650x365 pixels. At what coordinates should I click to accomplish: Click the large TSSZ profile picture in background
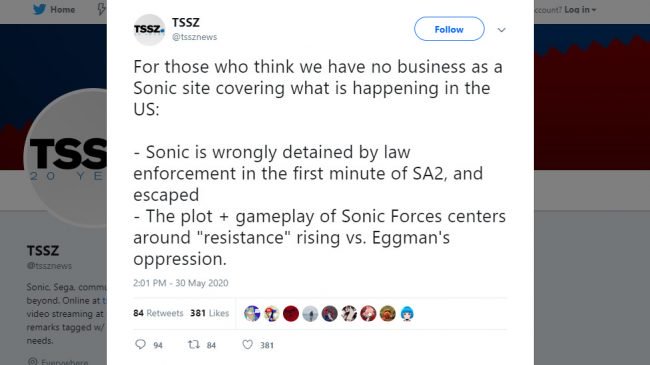(65, 158)
